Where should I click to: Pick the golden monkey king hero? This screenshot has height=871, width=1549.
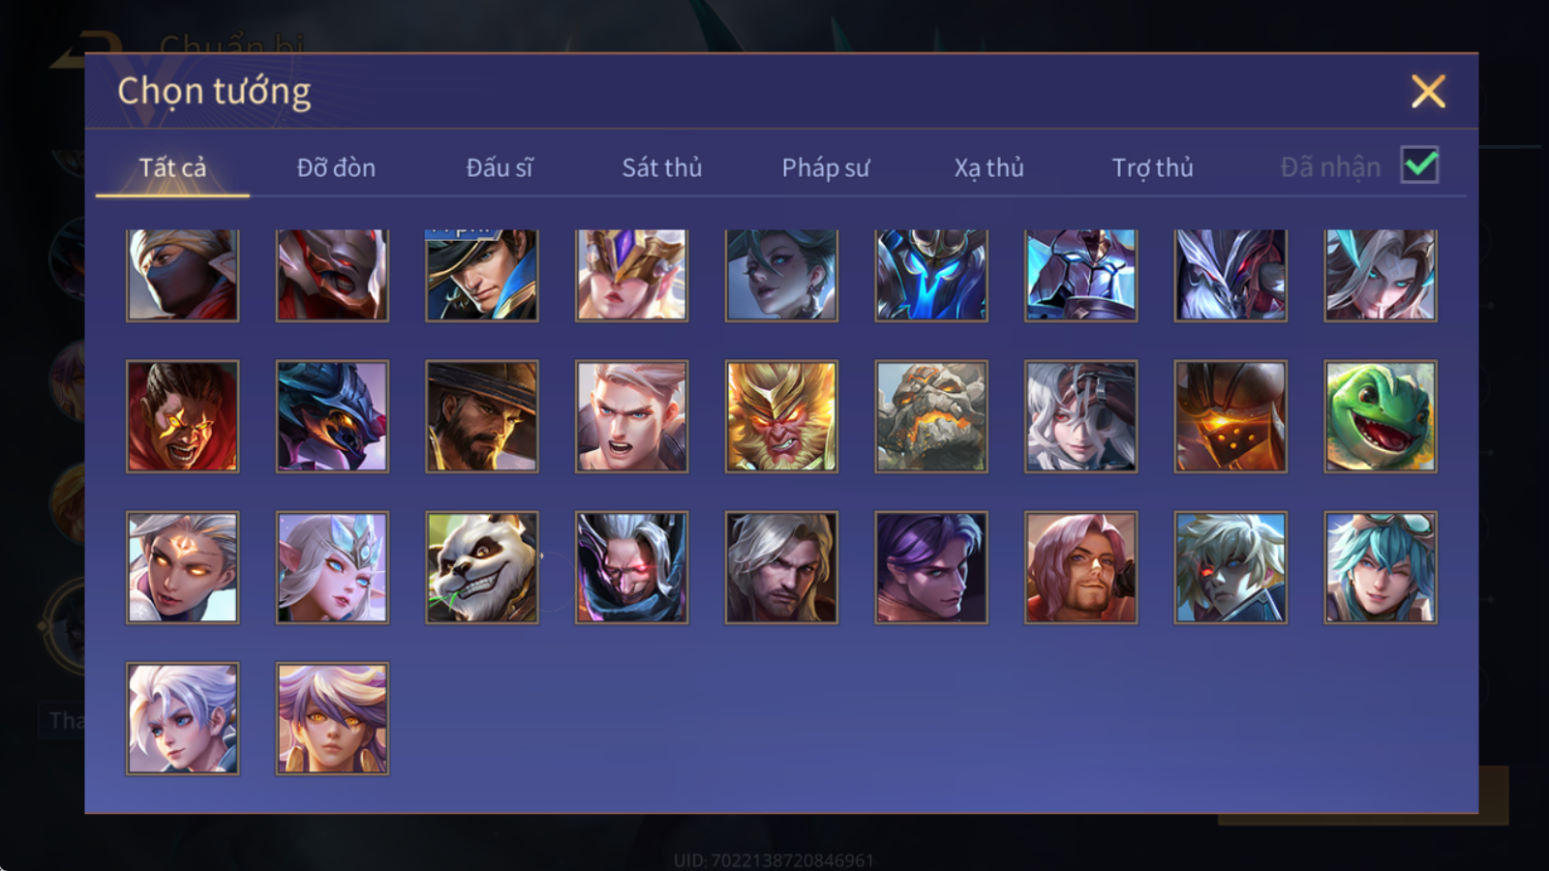(781, 416)
